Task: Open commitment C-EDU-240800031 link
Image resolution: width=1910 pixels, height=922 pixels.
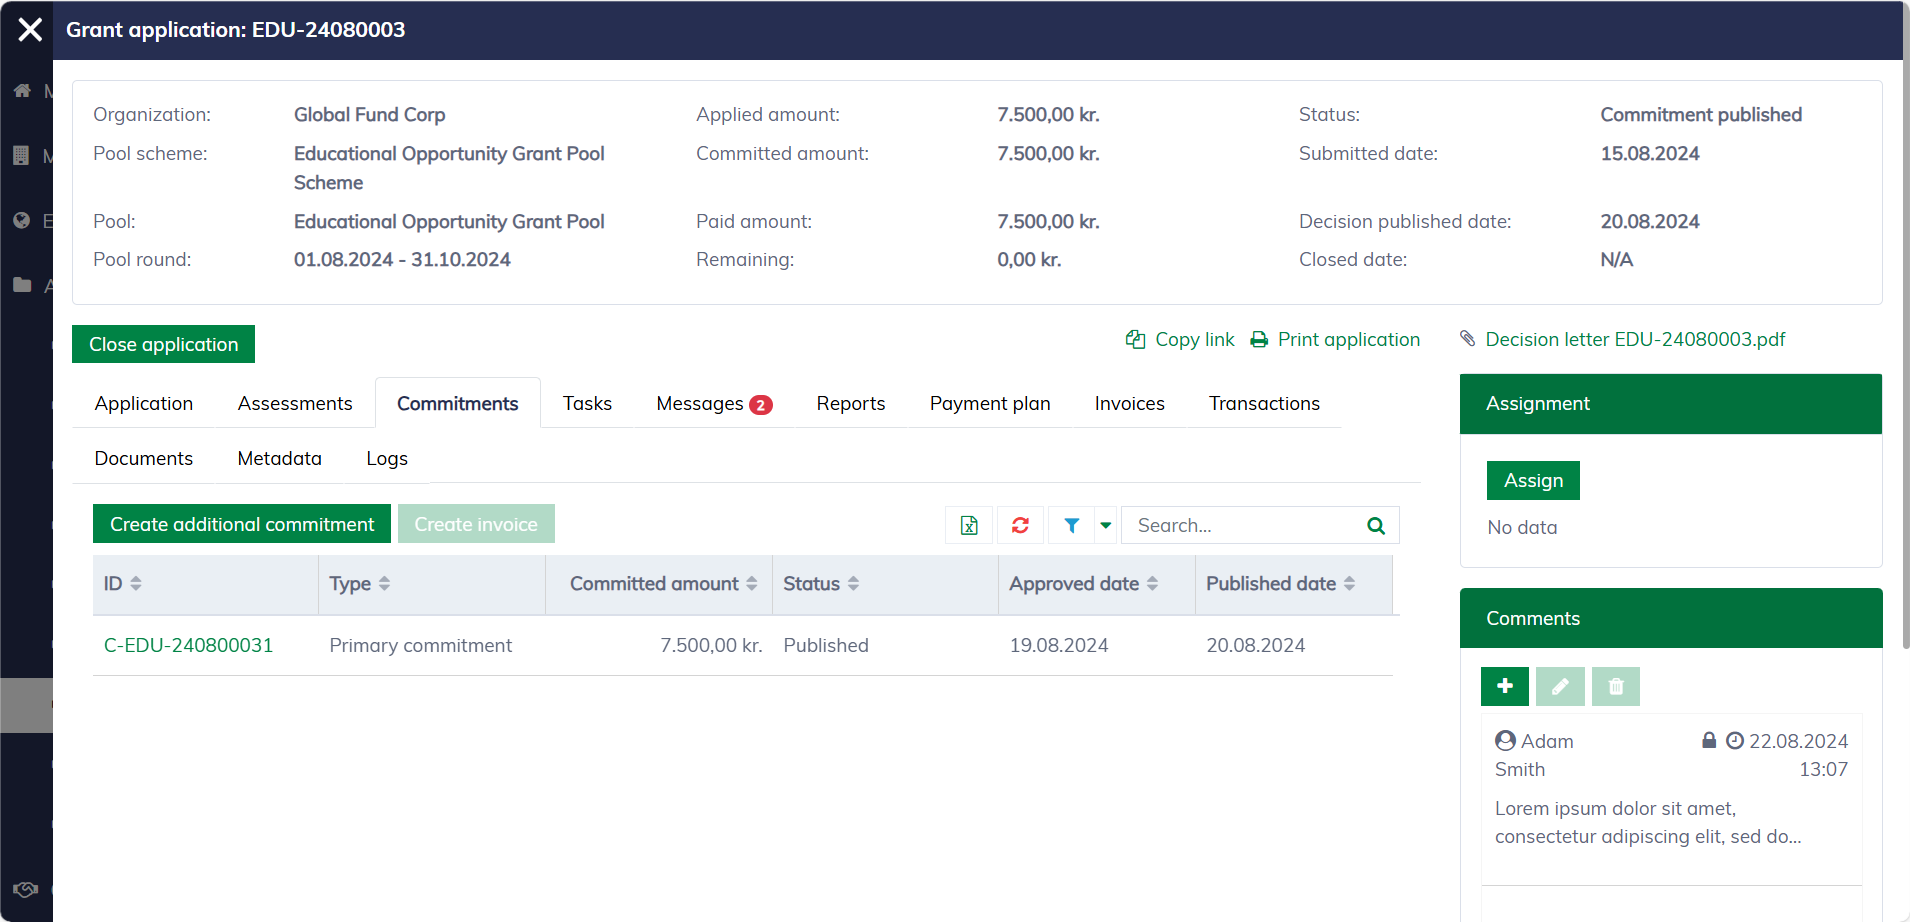Action: (x=188, y=646)
